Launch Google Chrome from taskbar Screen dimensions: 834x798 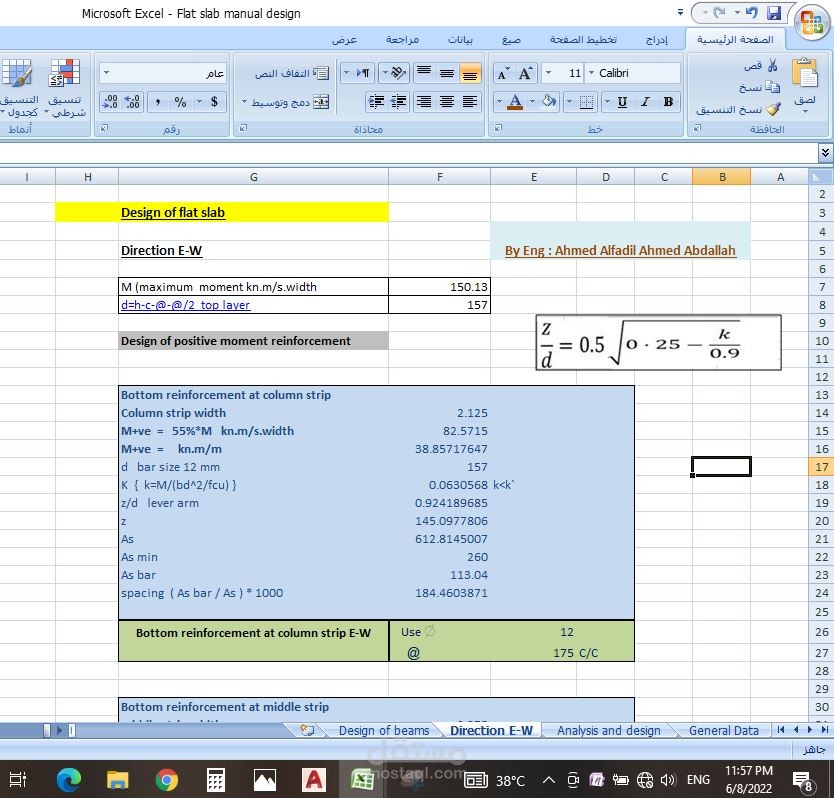[166, 780]
